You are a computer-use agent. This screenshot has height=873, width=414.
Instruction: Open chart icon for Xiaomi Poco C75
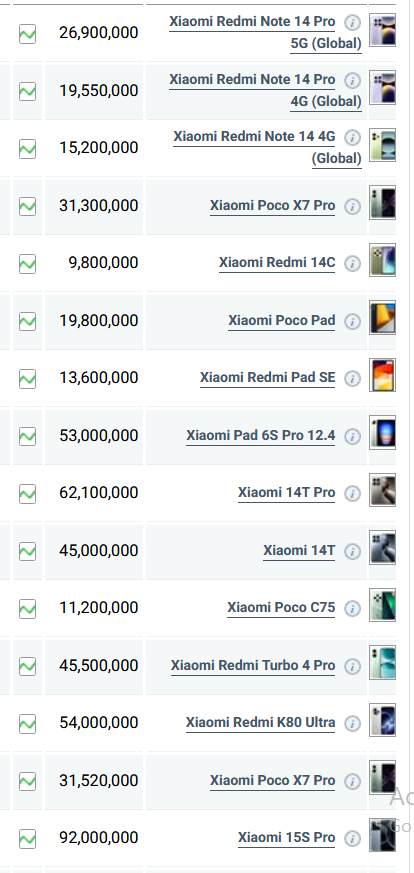point(27,609)
